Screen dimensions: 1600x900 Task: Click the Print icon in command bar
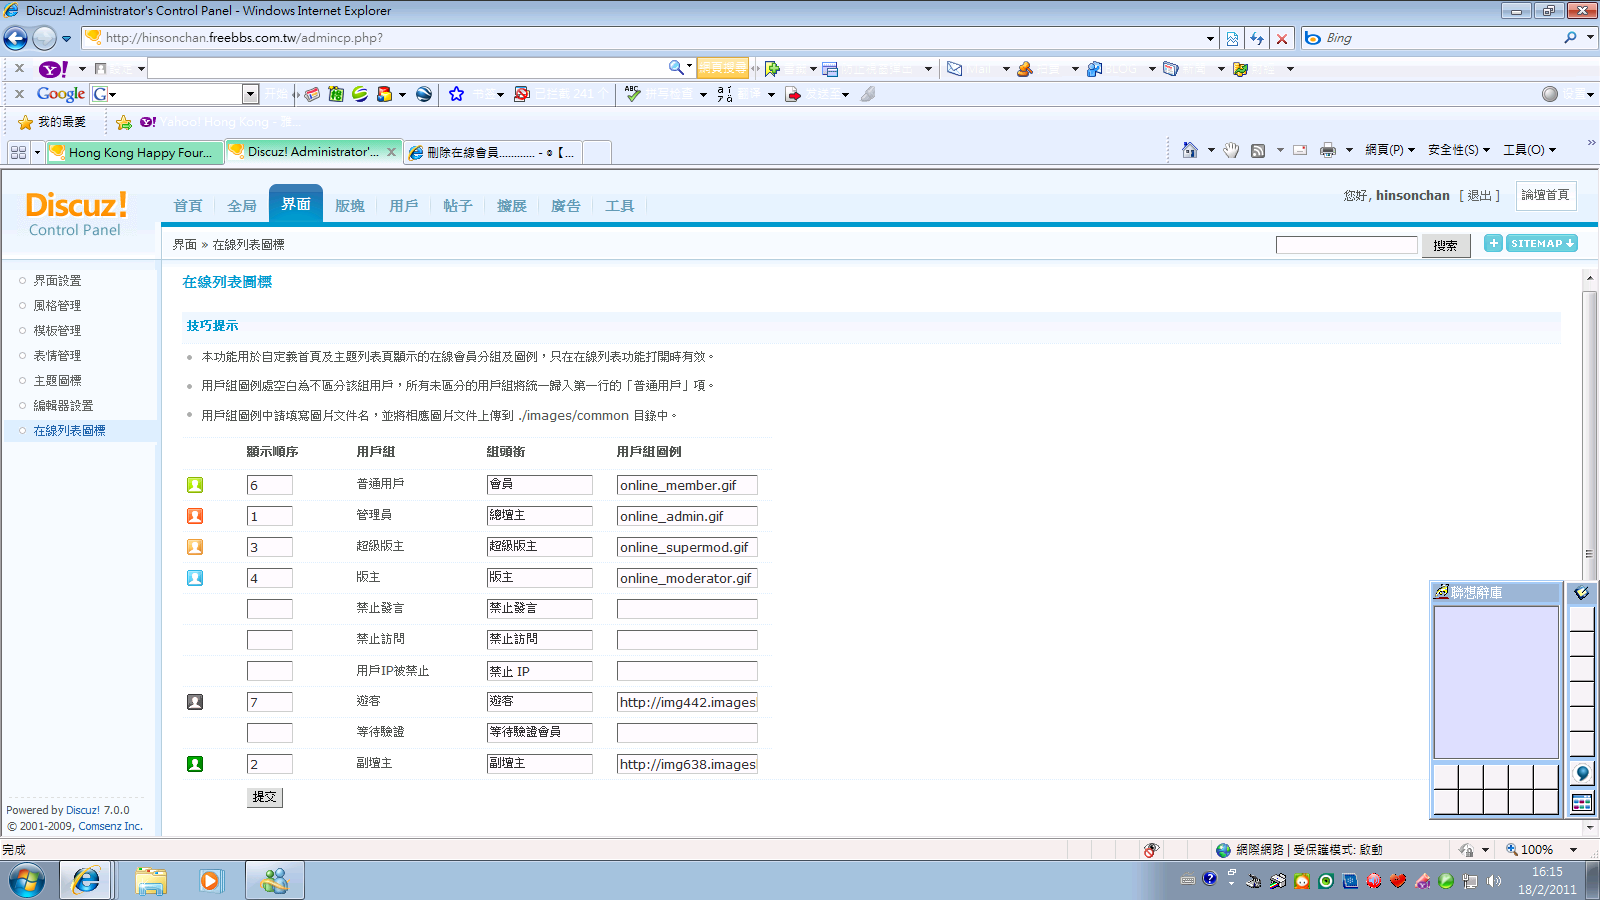(1327, 150)
